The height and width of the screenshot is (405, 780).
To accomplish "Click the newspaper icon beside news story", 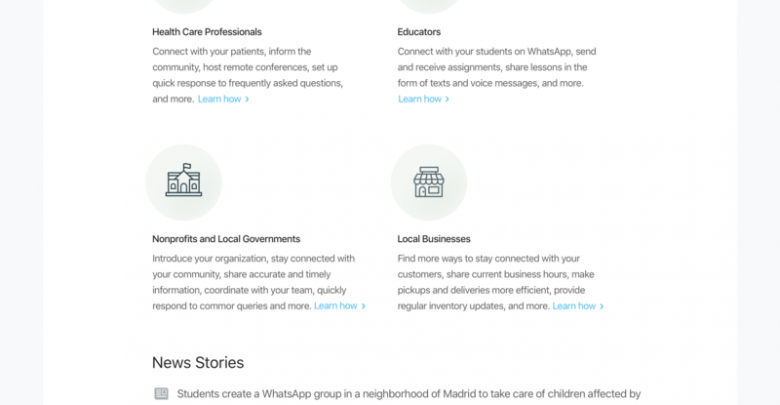I will [161, 394].
